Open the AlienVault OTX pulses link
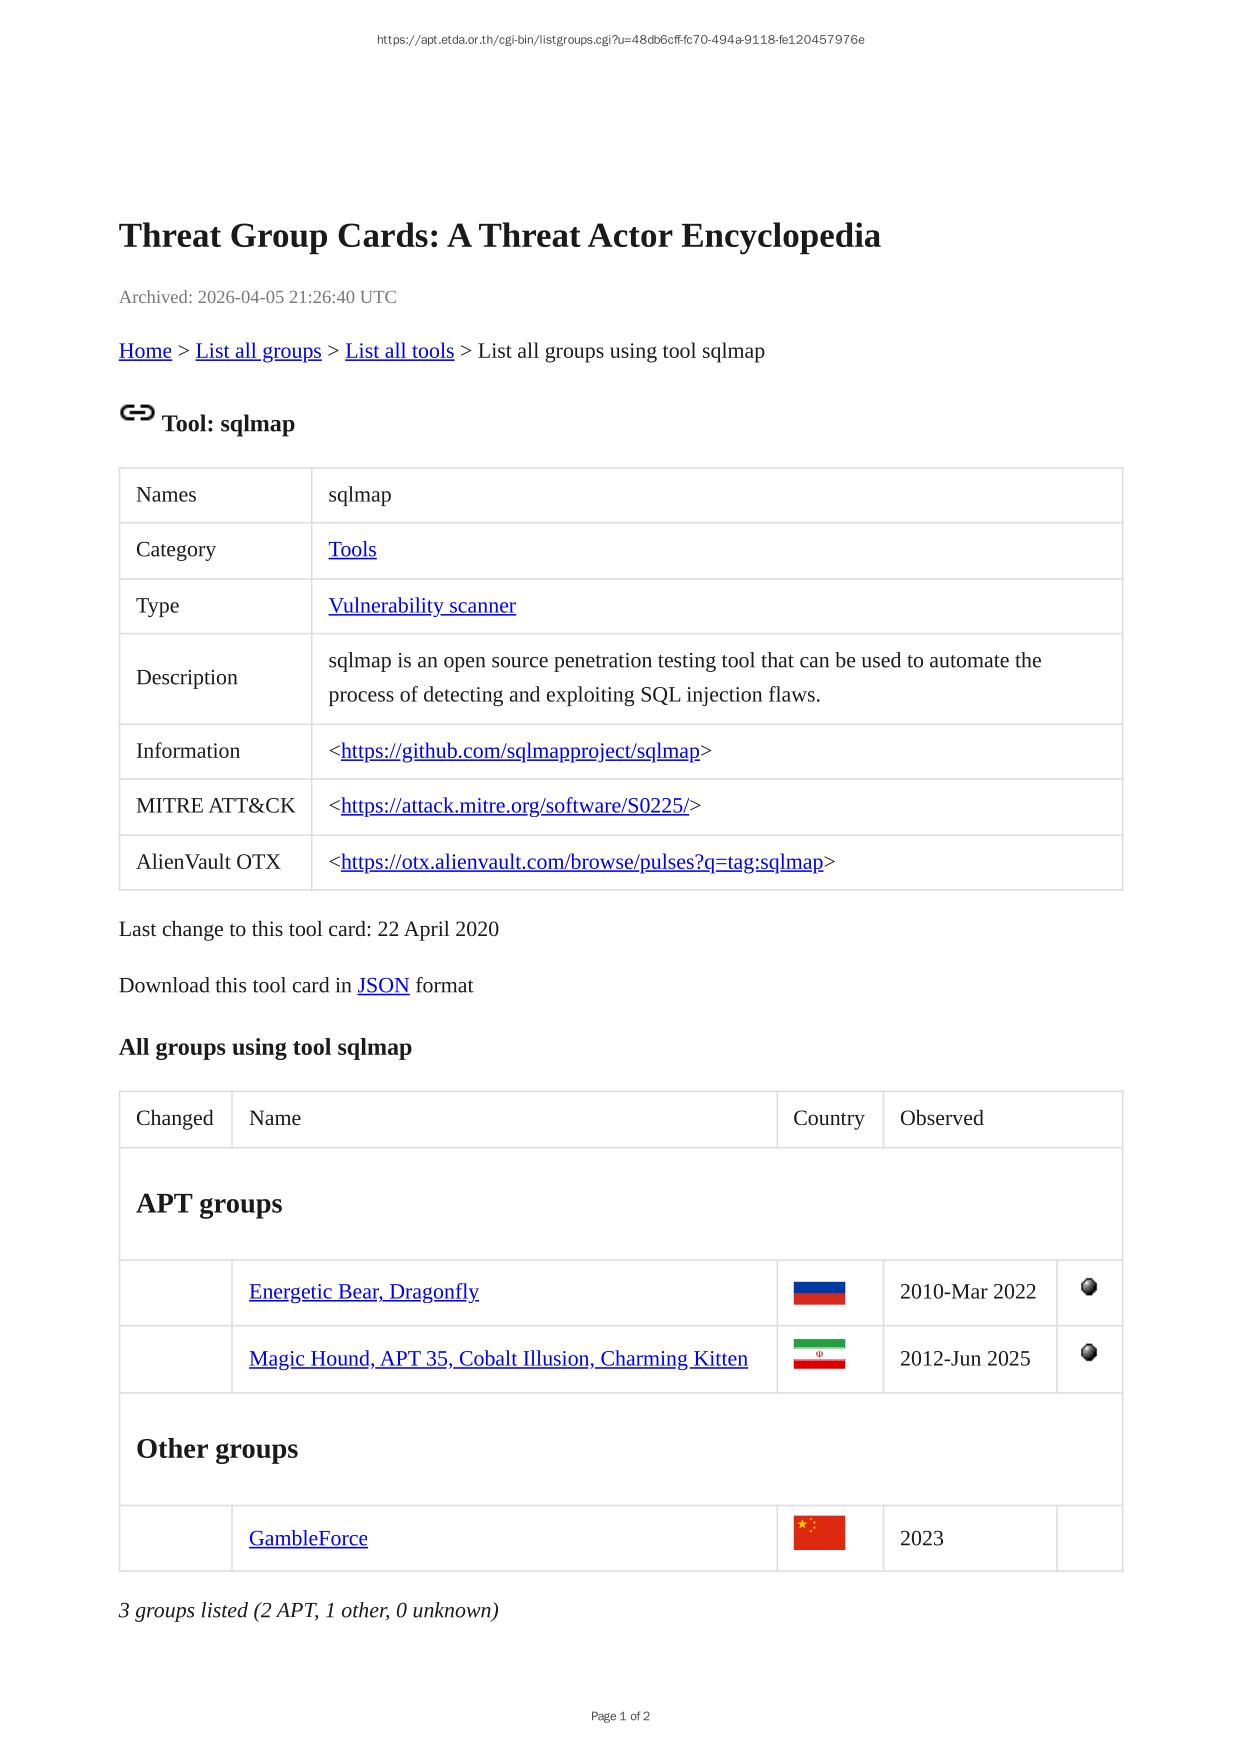Viewport: 1242px width, 1756px height. (581, 862)
